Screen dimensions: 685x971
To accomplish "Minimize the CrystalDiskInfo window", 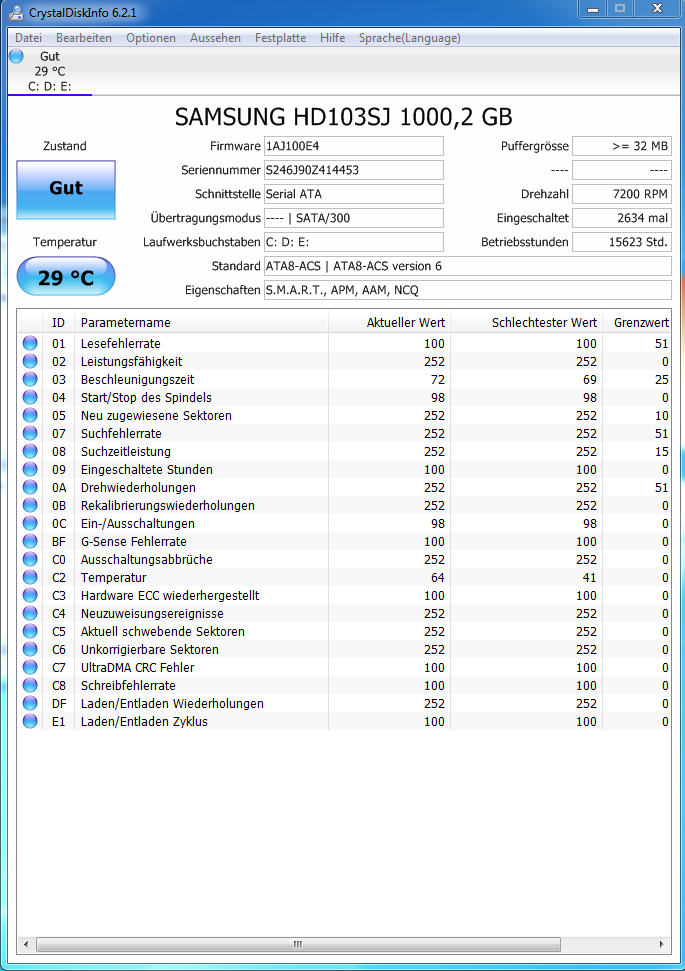I will (x=593, y=9).
